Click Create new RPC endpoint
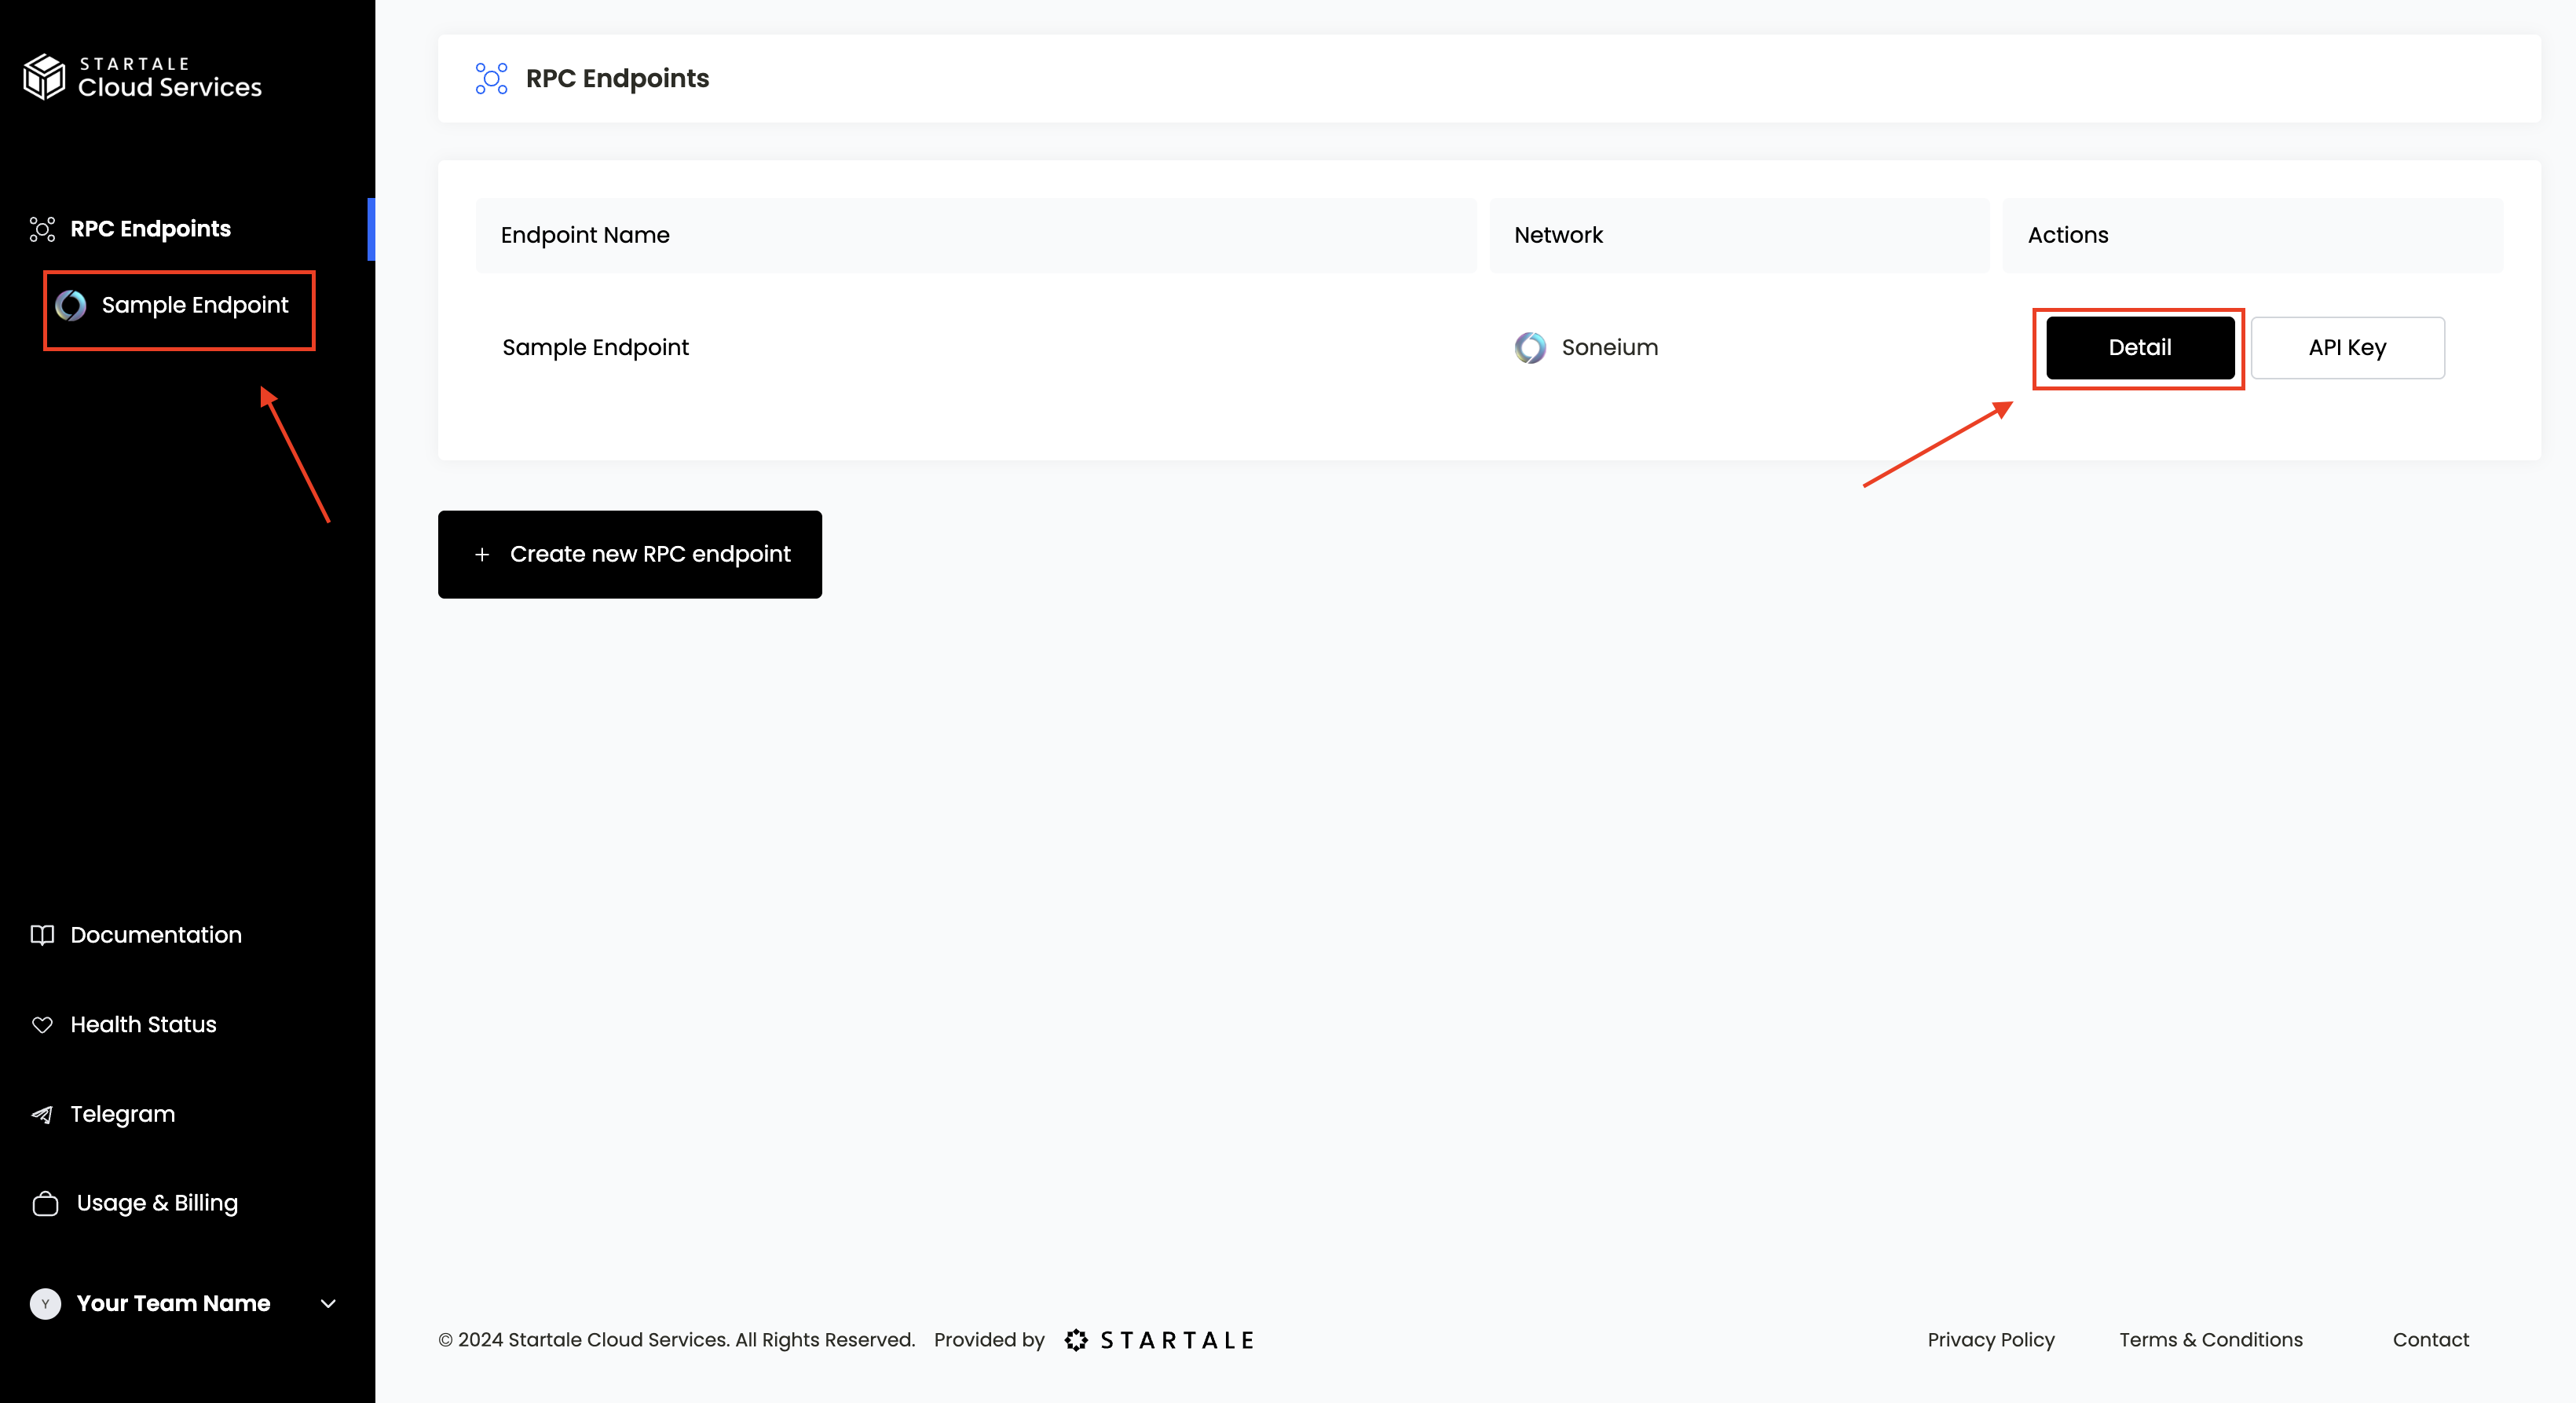This screenshot has width=2576, height=1403. pyautogui.click(x=630, y=554)
